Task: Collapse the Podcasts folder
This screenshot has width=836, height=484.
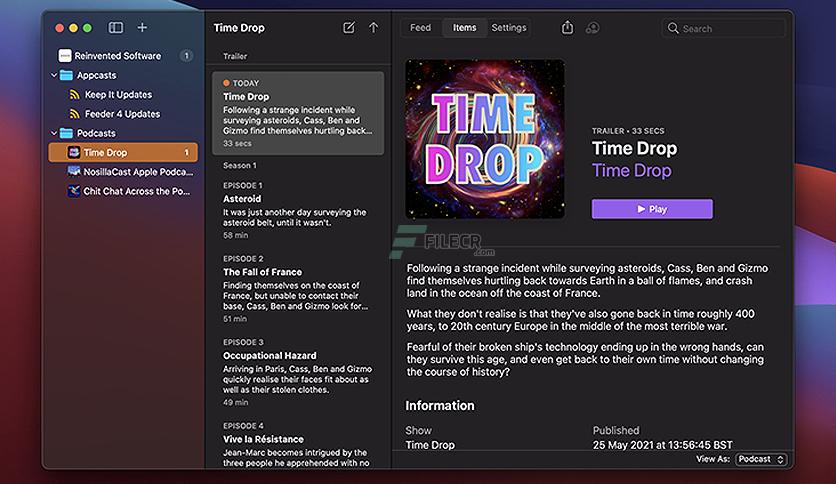Action: tap(54, 133)
